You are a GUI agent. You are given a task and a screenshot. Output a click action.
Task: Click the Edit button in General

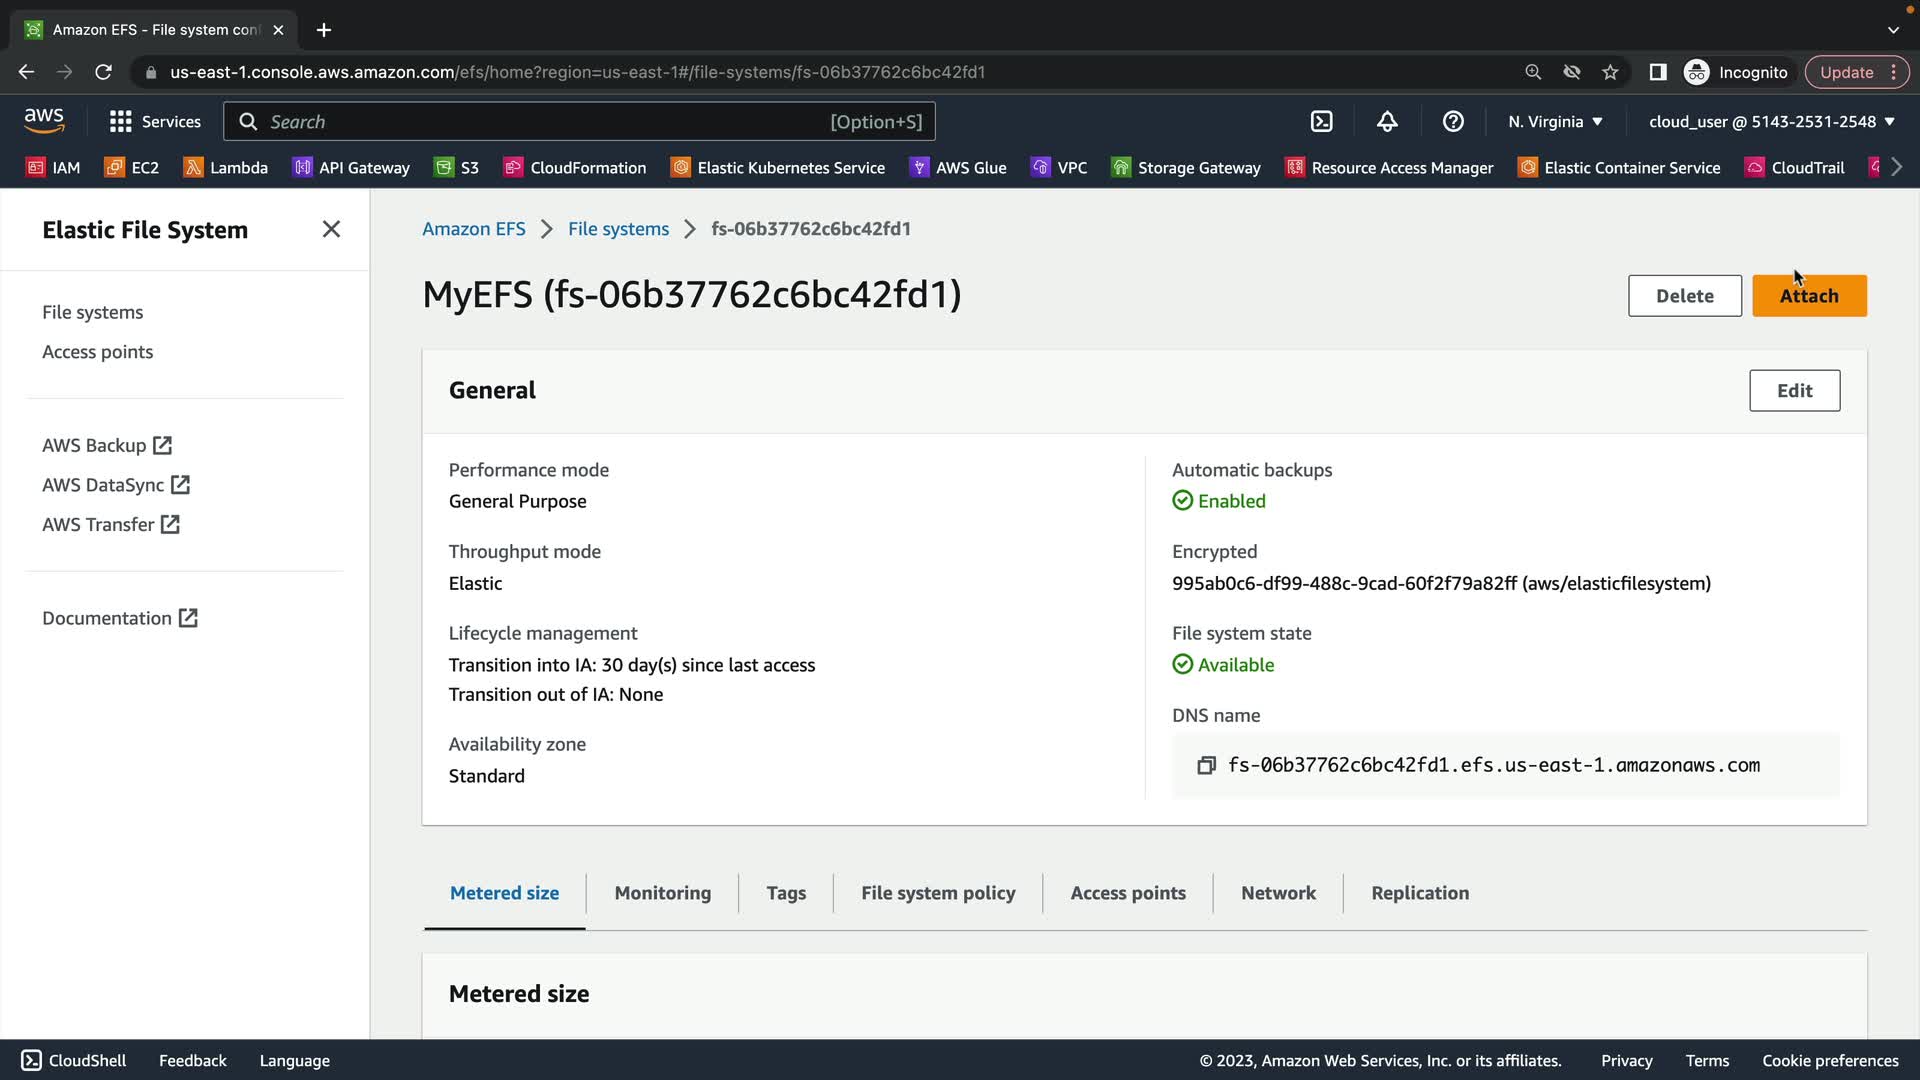coord(1794,391)
